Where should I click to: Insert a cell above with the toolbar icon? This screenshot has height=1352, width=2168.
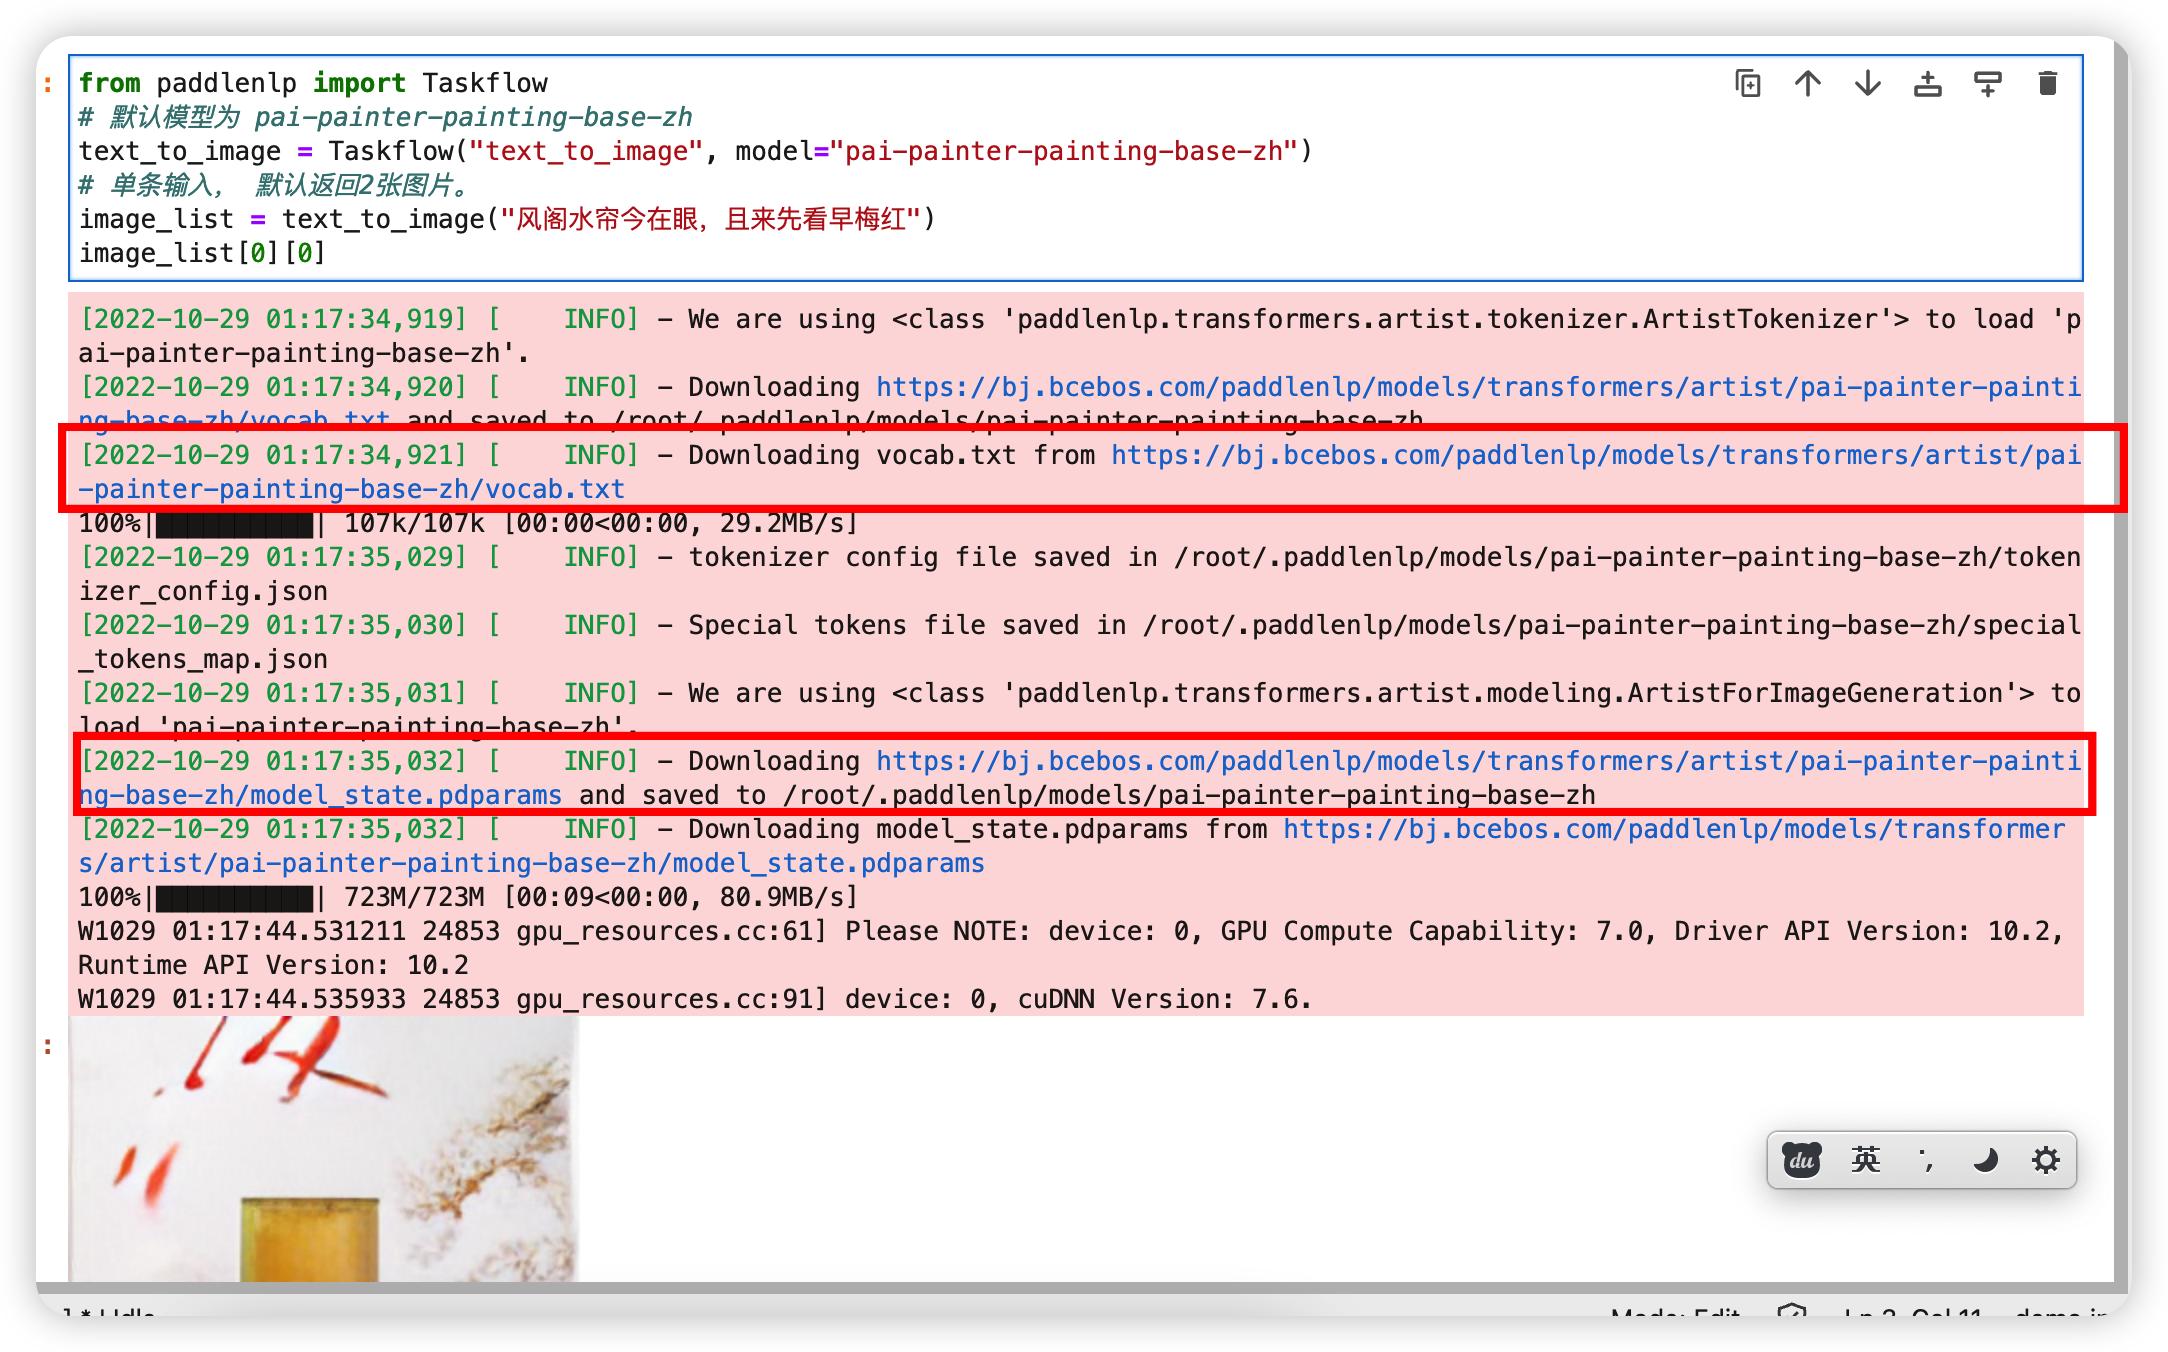(1927, 84)
